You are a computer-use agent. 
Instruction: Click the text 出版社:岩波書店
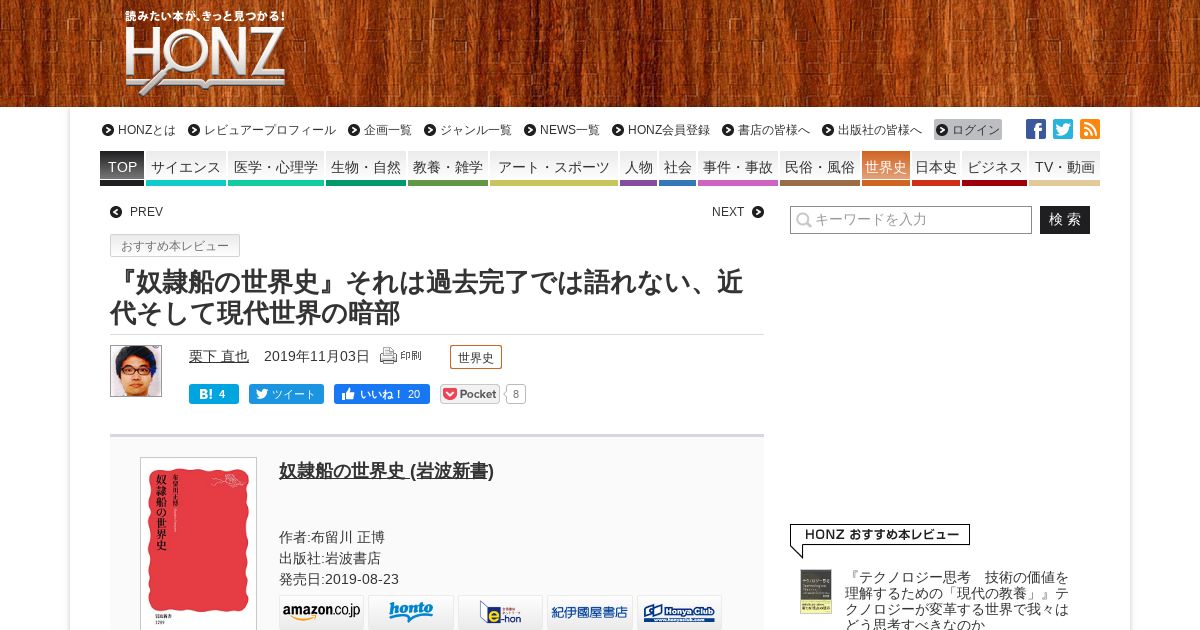pos(330,558)
